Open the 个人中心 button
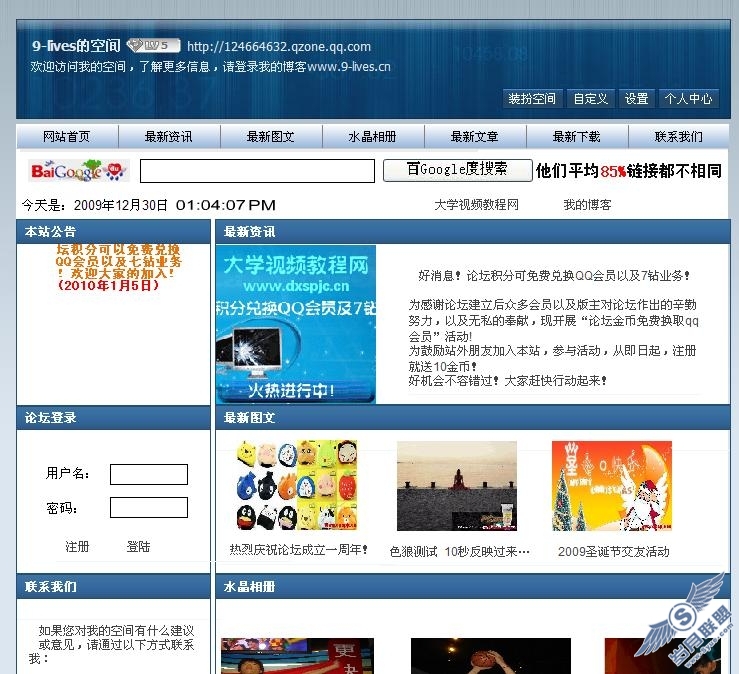This screenshot has height=674, width=739. (689, 99)
